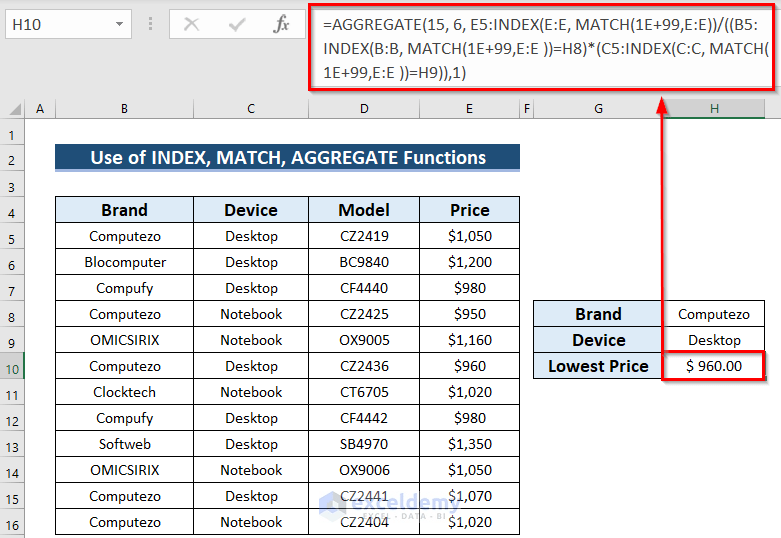Select lookup value cell 'Desktop' in H9
Screen dimensions: 781x538
pos(714,340)
